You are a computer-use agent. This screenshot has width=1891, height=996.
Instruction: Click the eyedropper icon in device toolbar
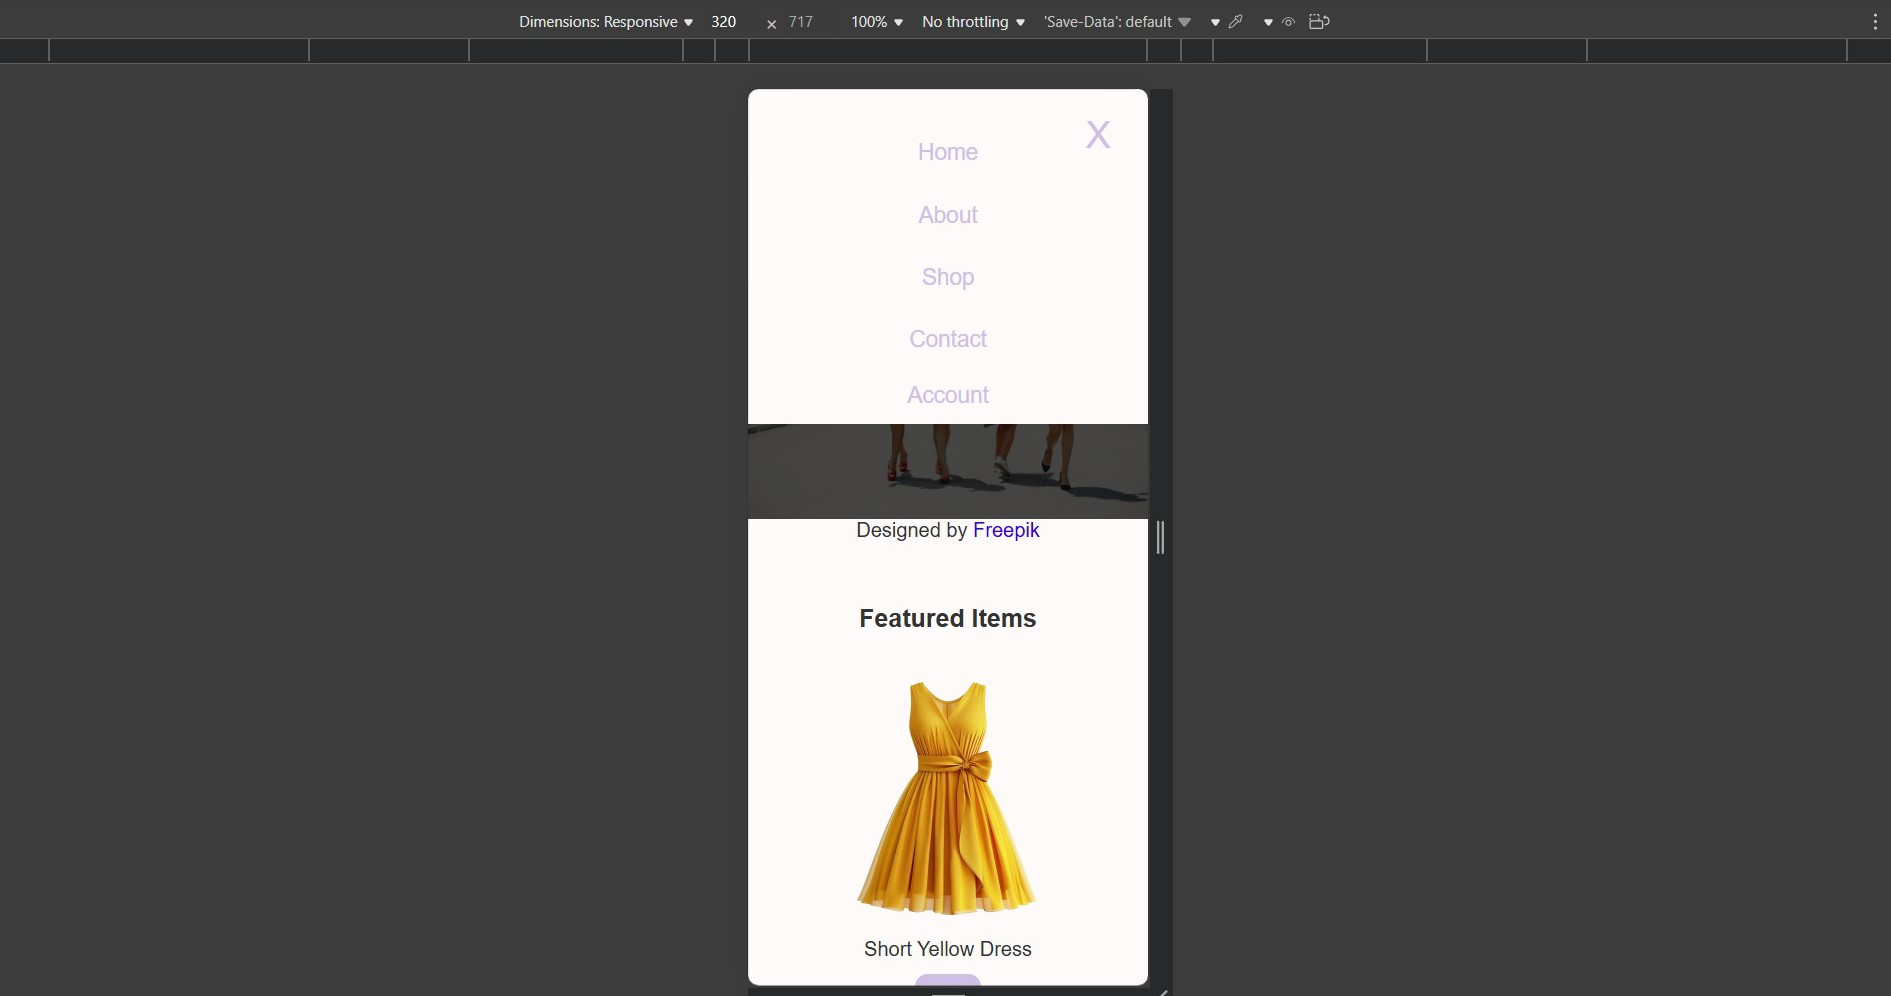tap(1236, 22)
